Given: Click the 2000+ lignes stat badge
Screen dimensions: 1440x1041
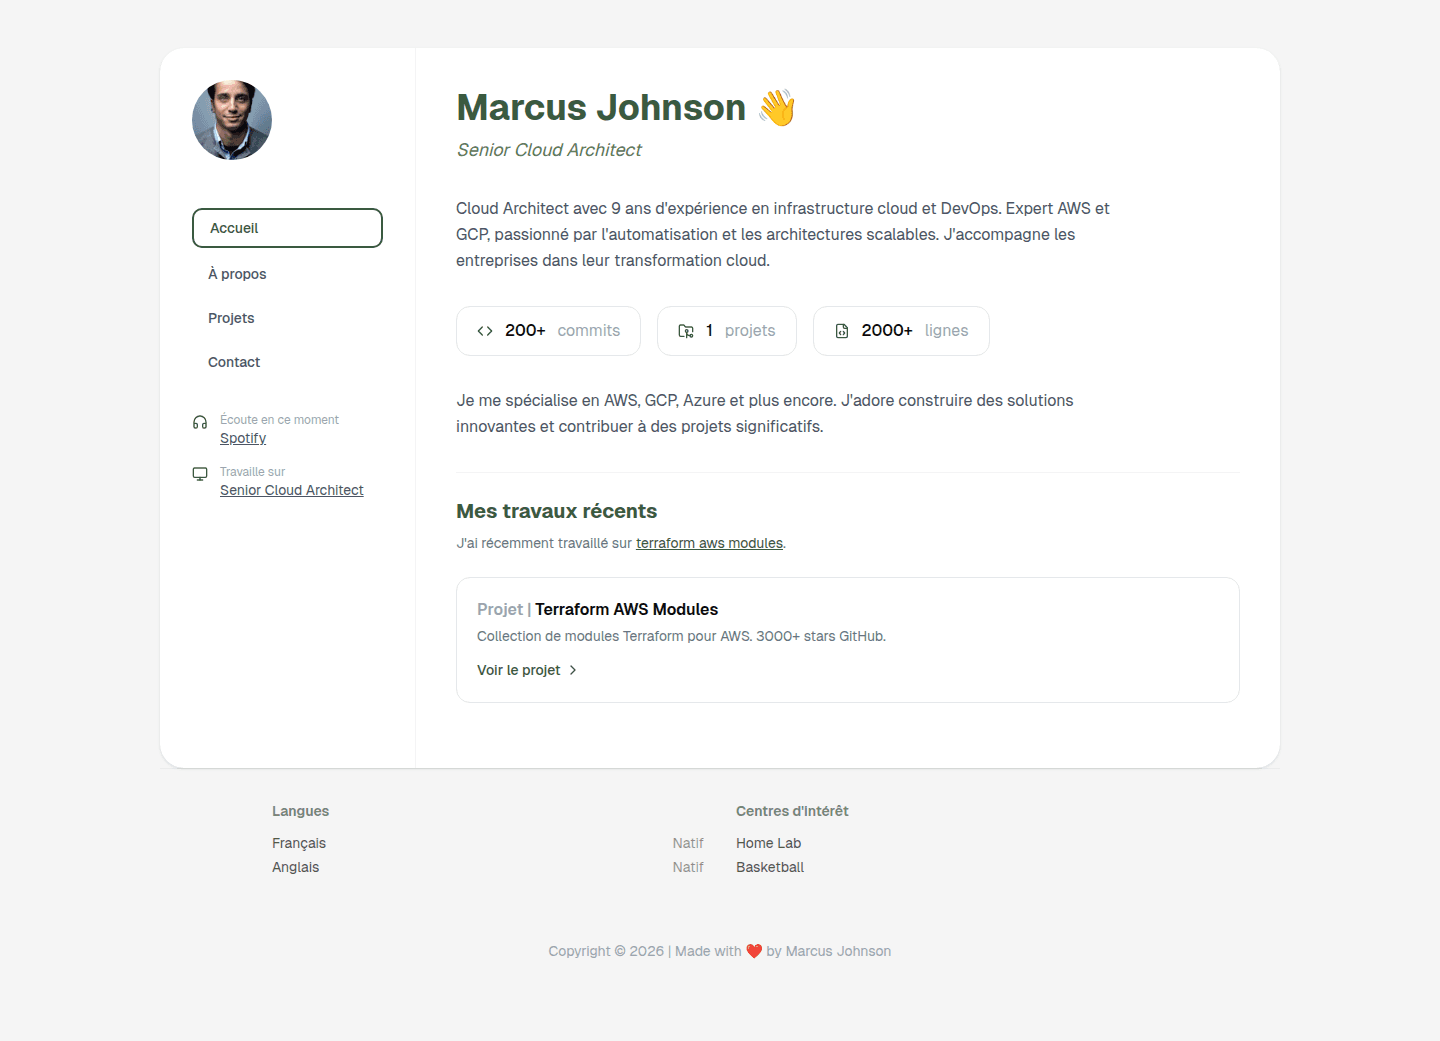Looking at the screenshot, I should [901, 331].
